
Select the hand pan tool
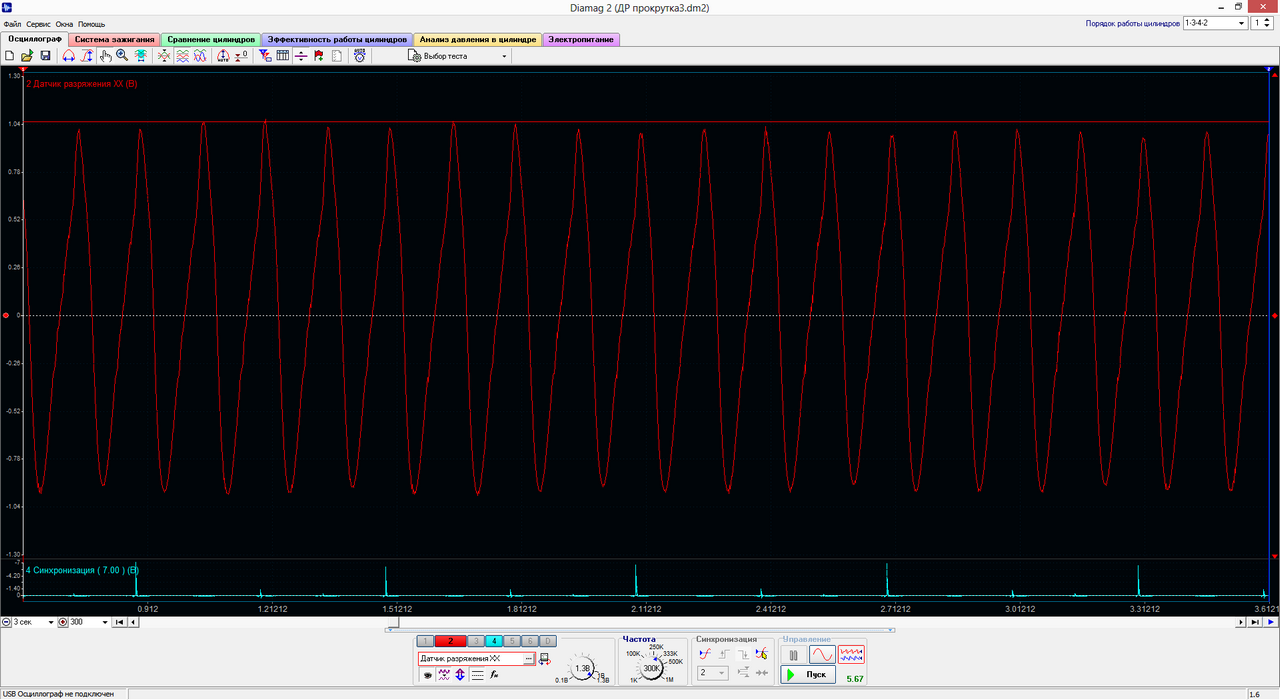[x=106, y=56]
